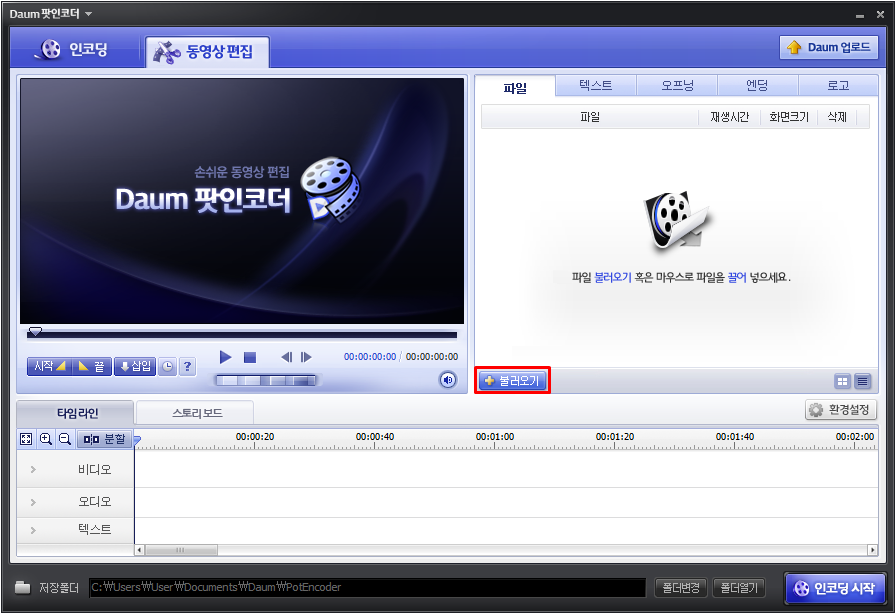Image resolution: width=896 pixels, height=613 pixels.
Task: Select the 타임라인 tab
Action: click(75, 413)
